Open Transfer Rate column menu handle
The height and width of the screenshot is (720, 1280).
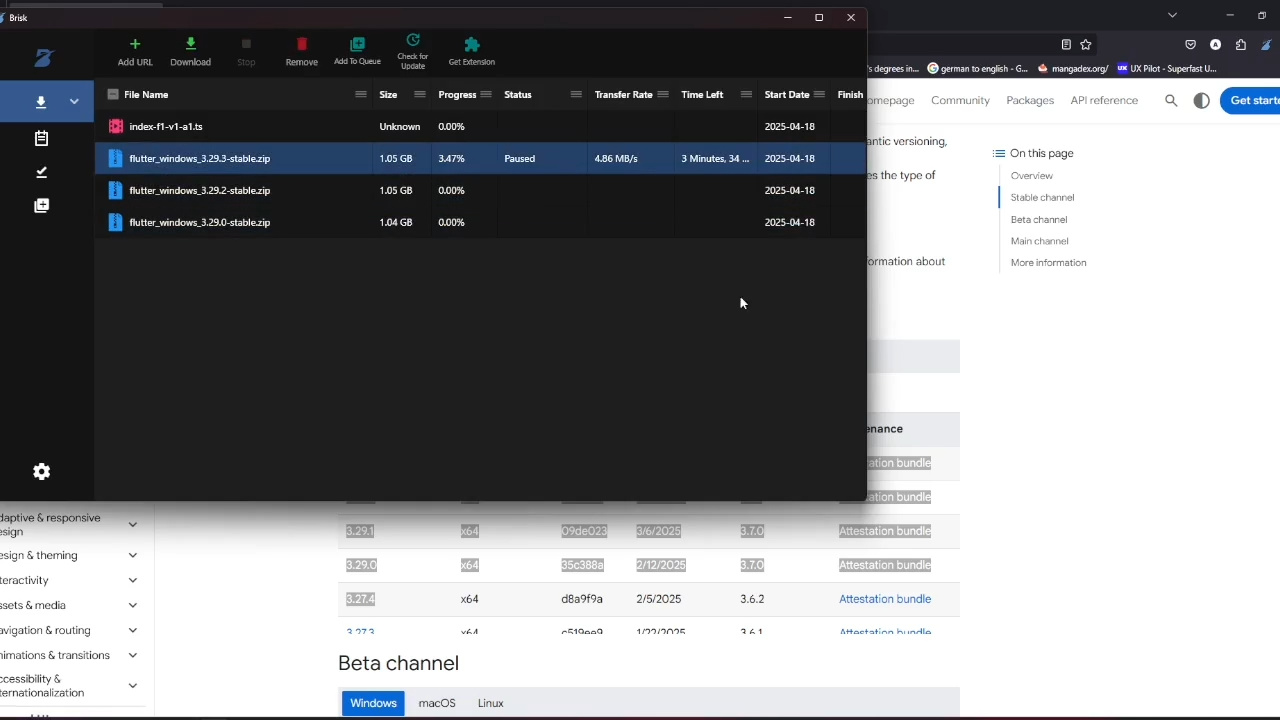click(x=663, y=94)
